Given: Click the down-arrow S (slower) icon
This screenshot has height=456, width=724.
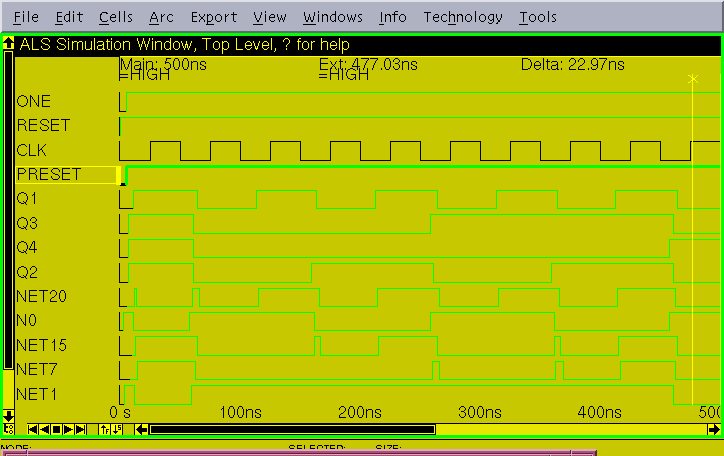Looking at the screenshot, I should [117, 430].
